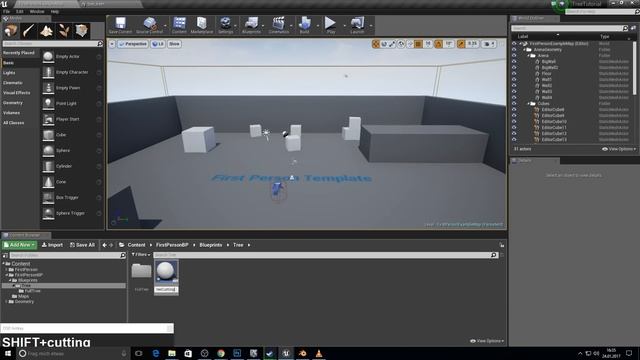Click the Save Current toolbar icon
Viewport: 640px width, 360px height.
pyautogui.click(x=120, y=23)
